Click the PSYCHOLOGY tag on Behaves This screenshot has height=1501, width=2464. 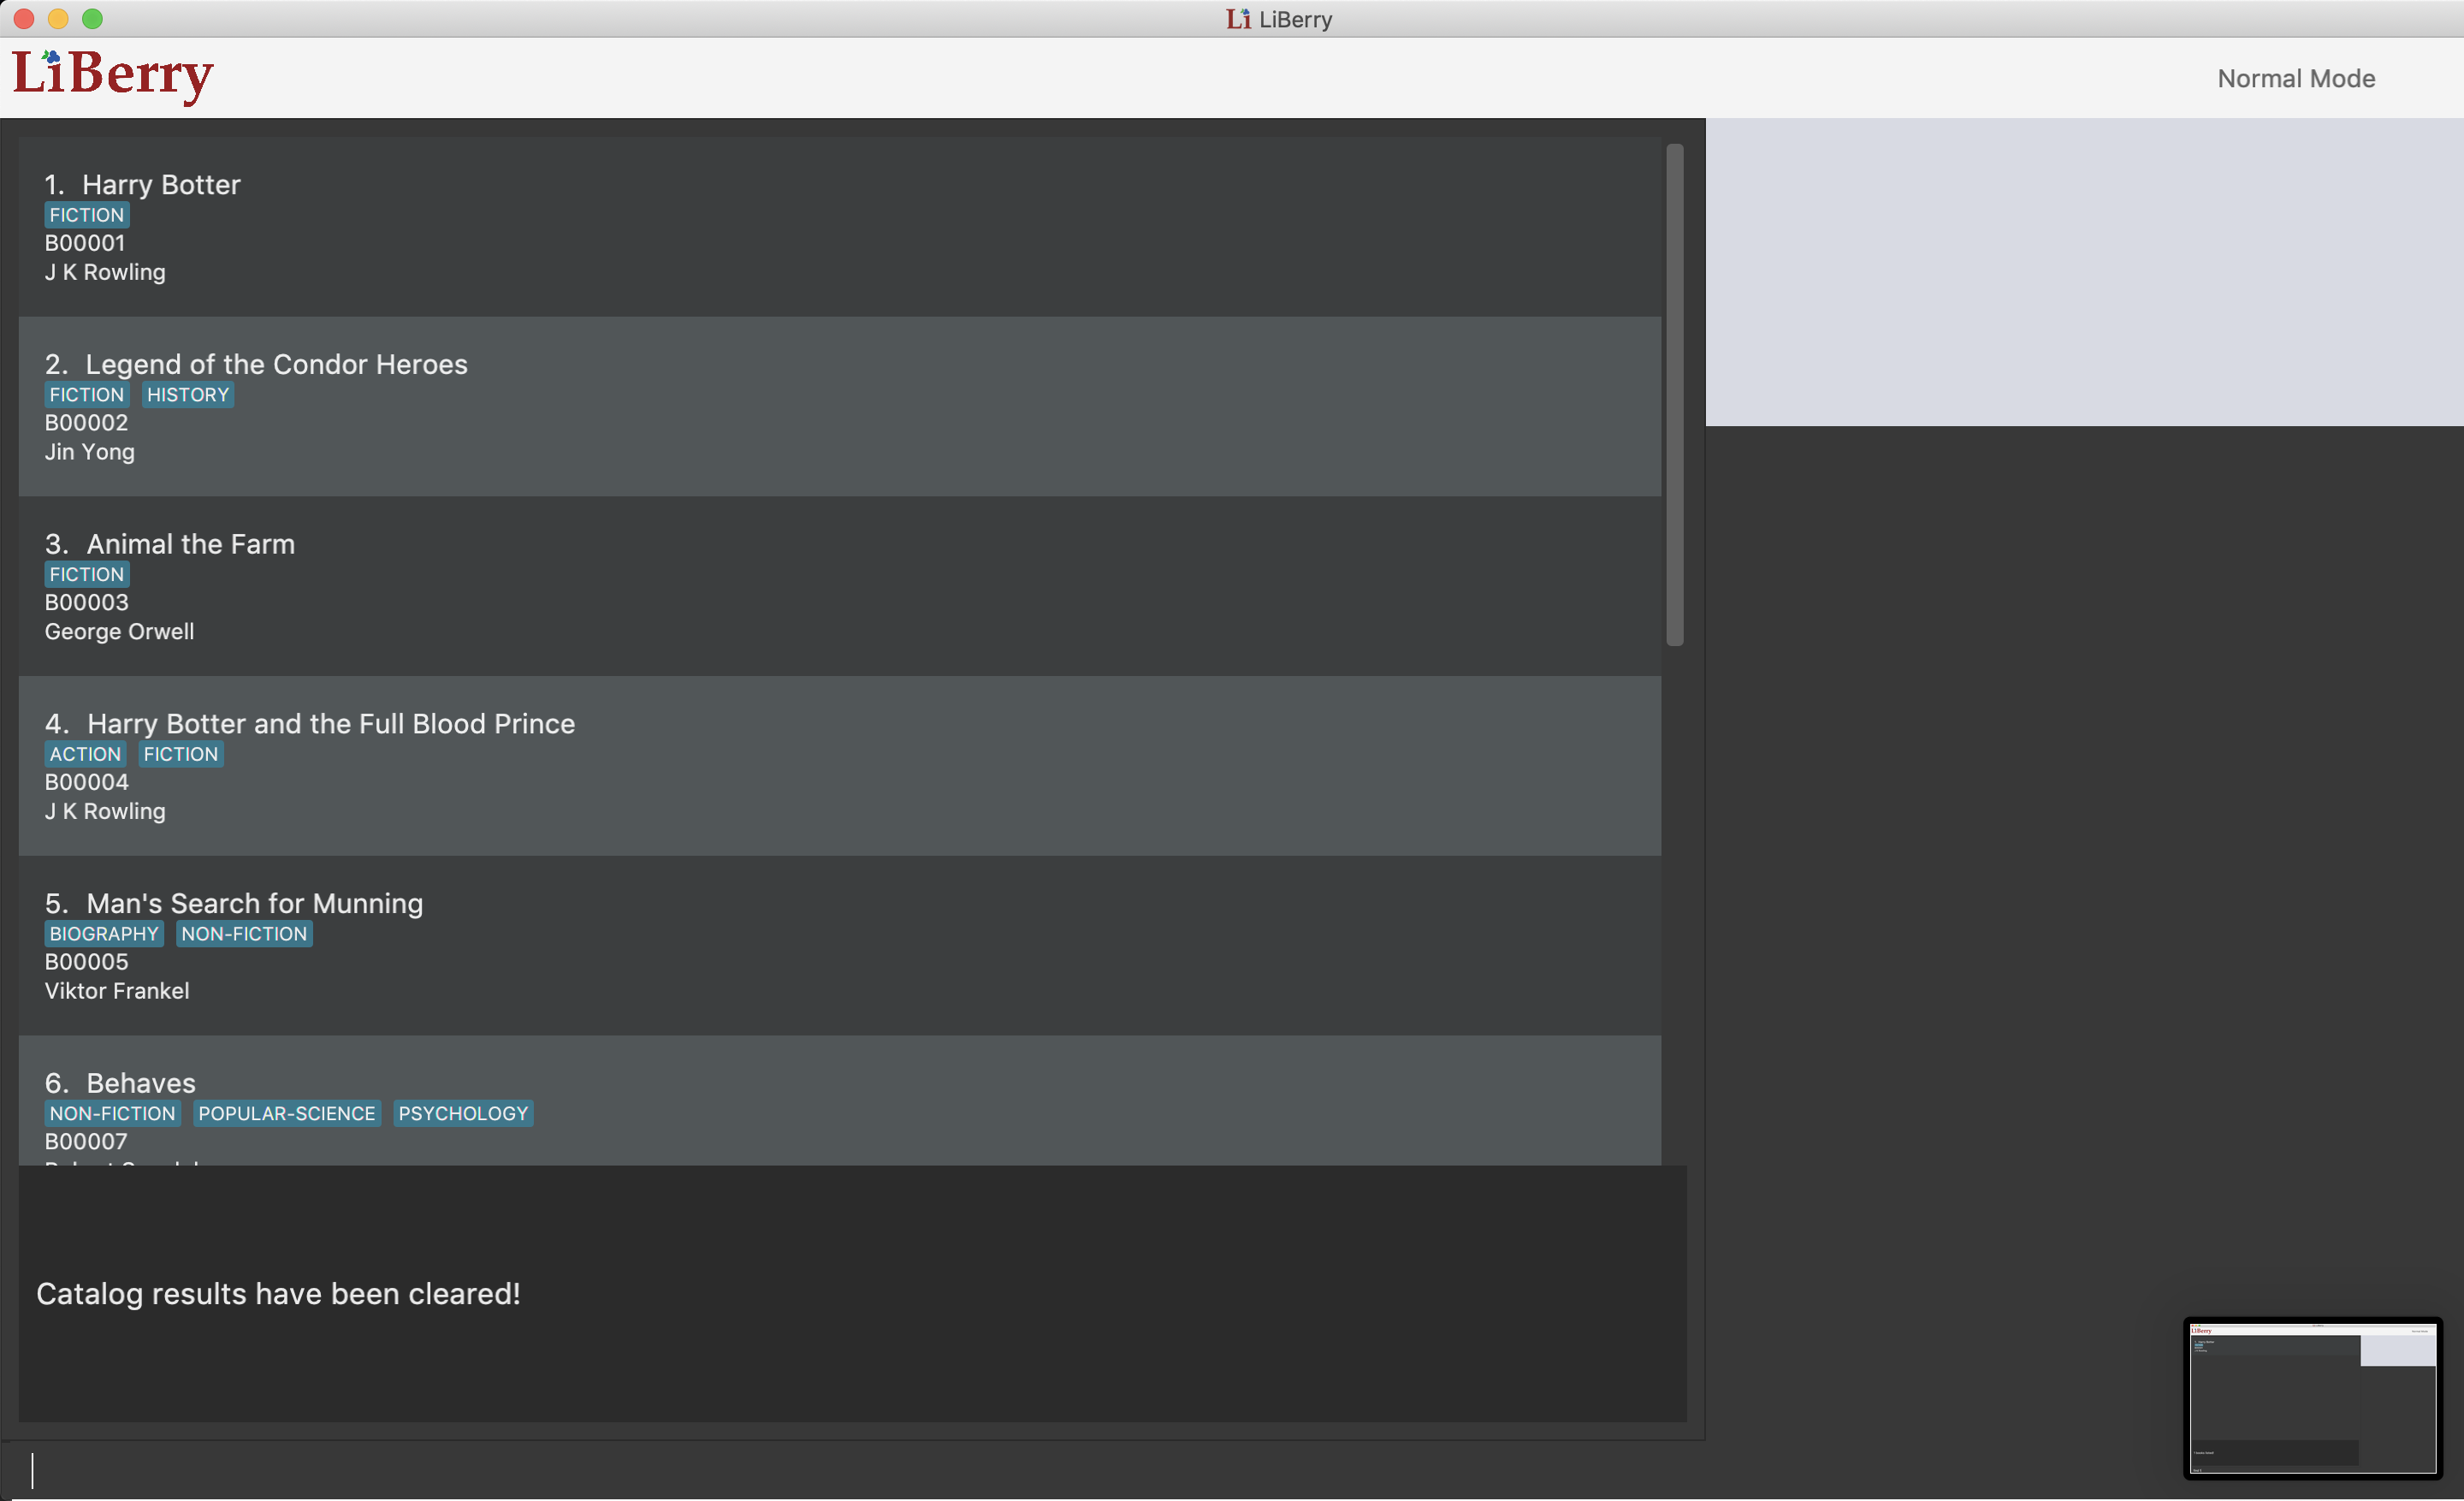tap(463, 1113)
